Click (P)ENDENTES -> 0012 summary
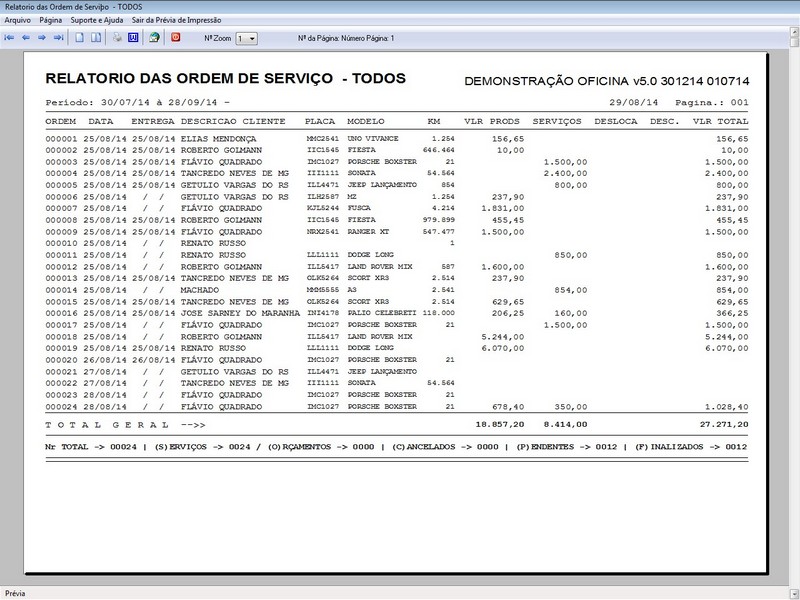 [x=566, y=447]
